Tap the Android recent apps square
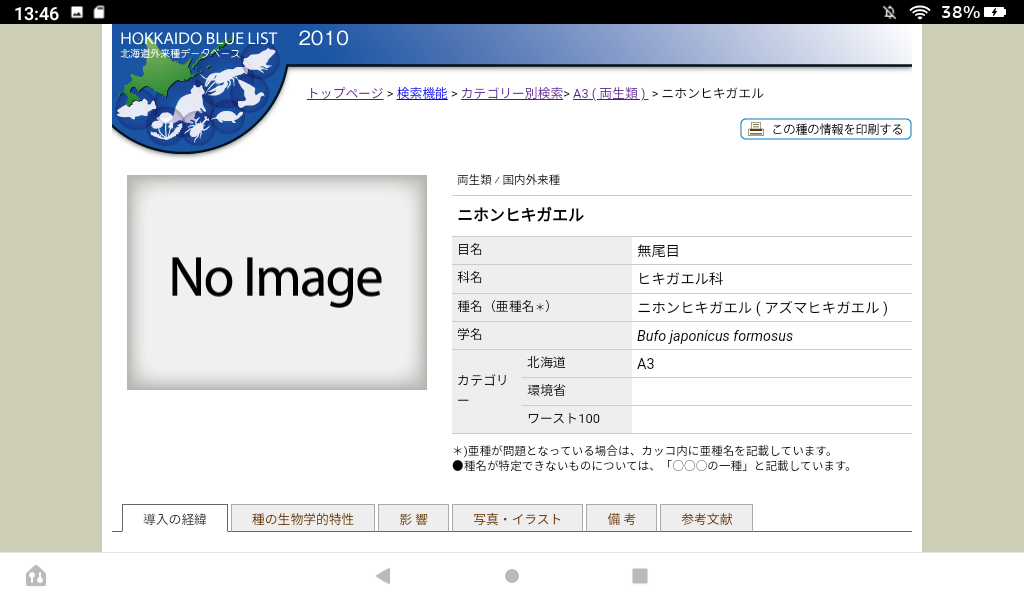1024x600 pixels. (640, 576)
